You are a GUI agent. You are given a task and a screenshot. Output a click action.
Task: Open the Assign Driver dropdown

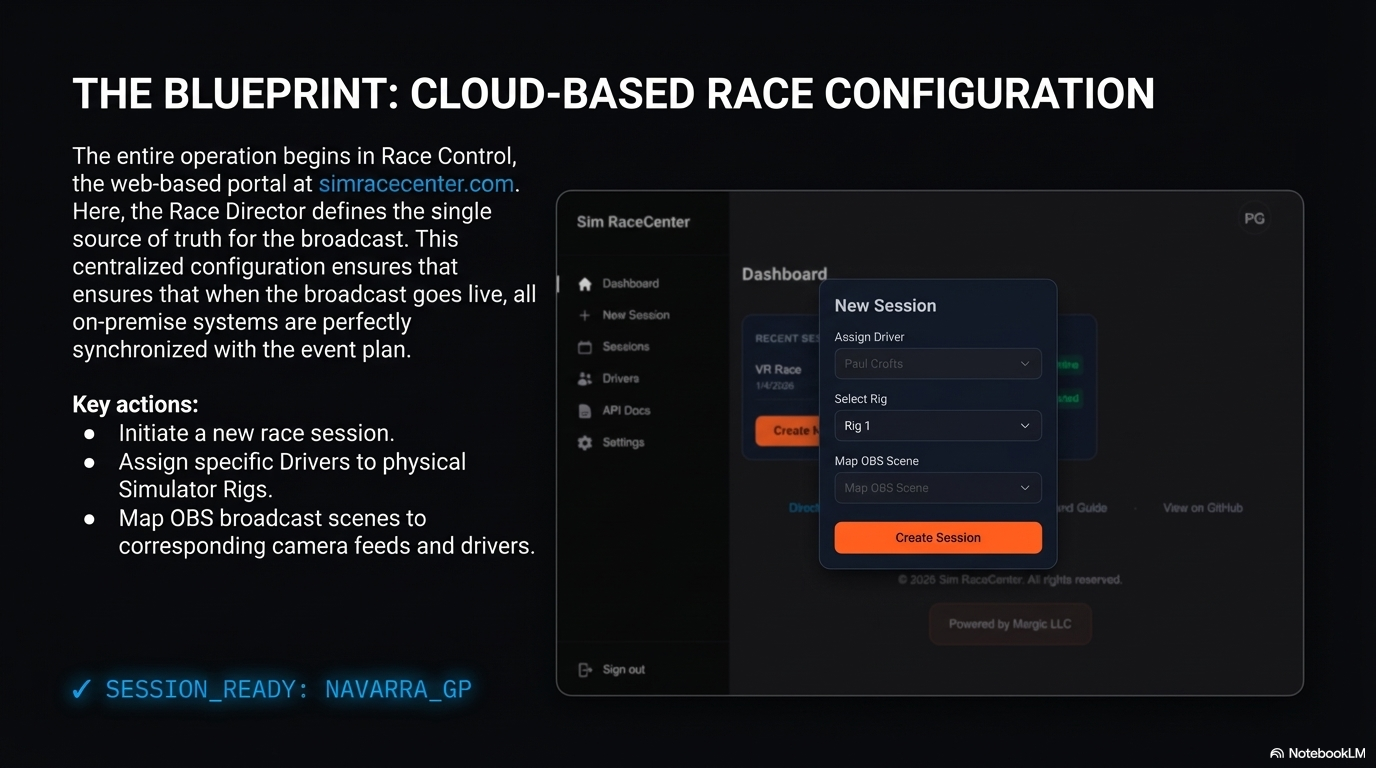pos(937,363)
